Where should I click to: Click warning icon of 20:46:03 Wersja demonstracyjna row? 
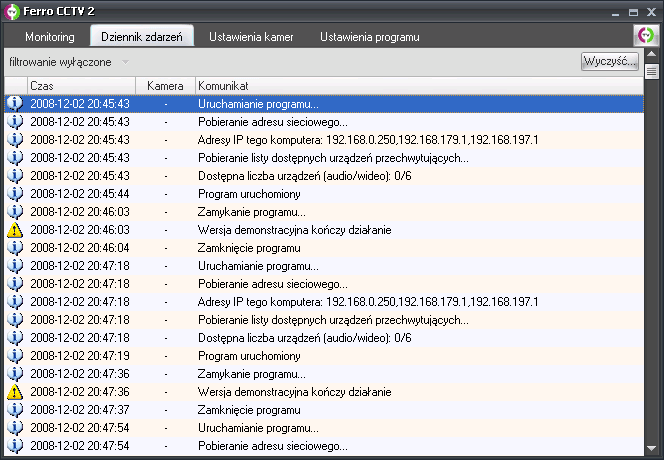(15, 230)
